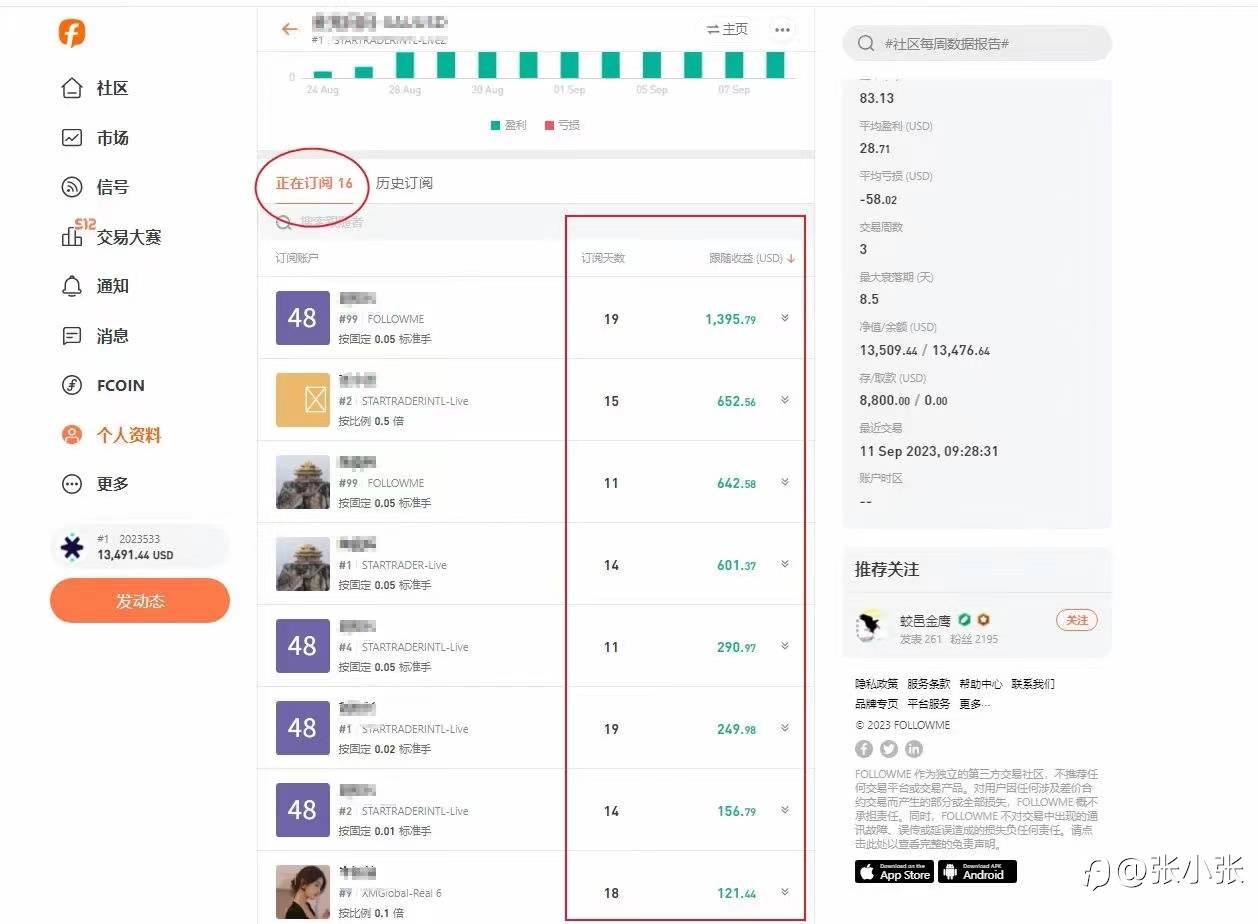The height and width of the screenshot is (924, 1258).
Task: Expand the row with 642.58 profit
Action: coord(785,483)
